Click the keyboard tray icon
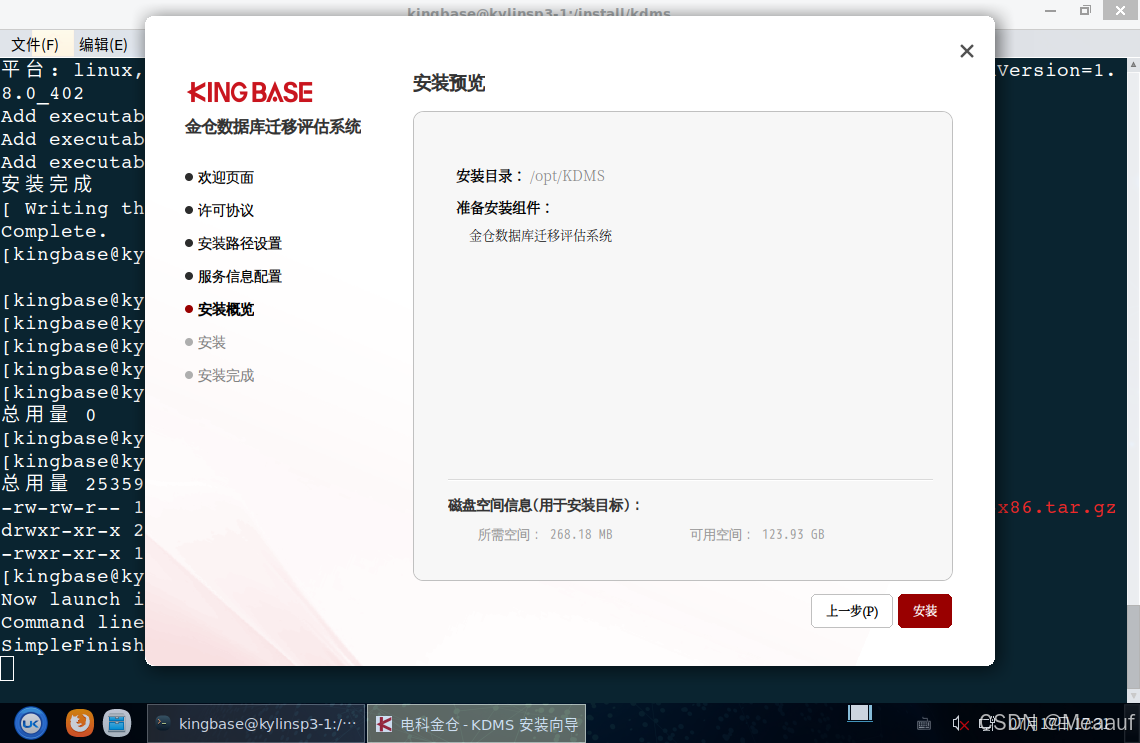The height and width of the screenshot is (743, 1140). (x=923, y=723)
